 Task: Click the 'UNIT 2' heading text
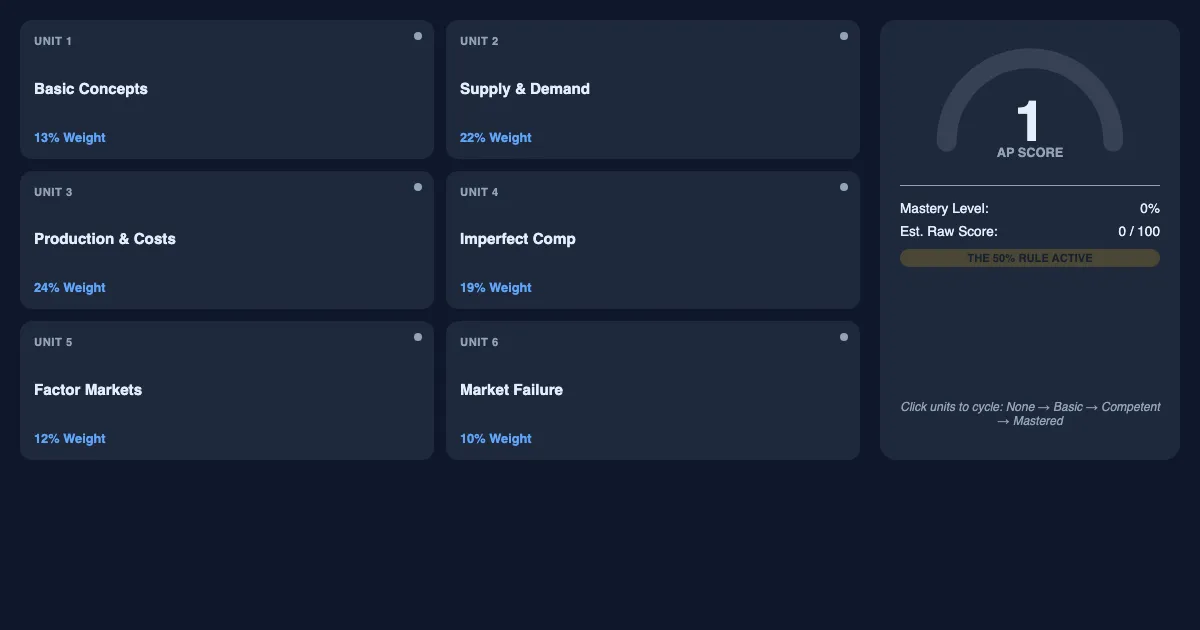pyautogui.click(x=479, y=41)
